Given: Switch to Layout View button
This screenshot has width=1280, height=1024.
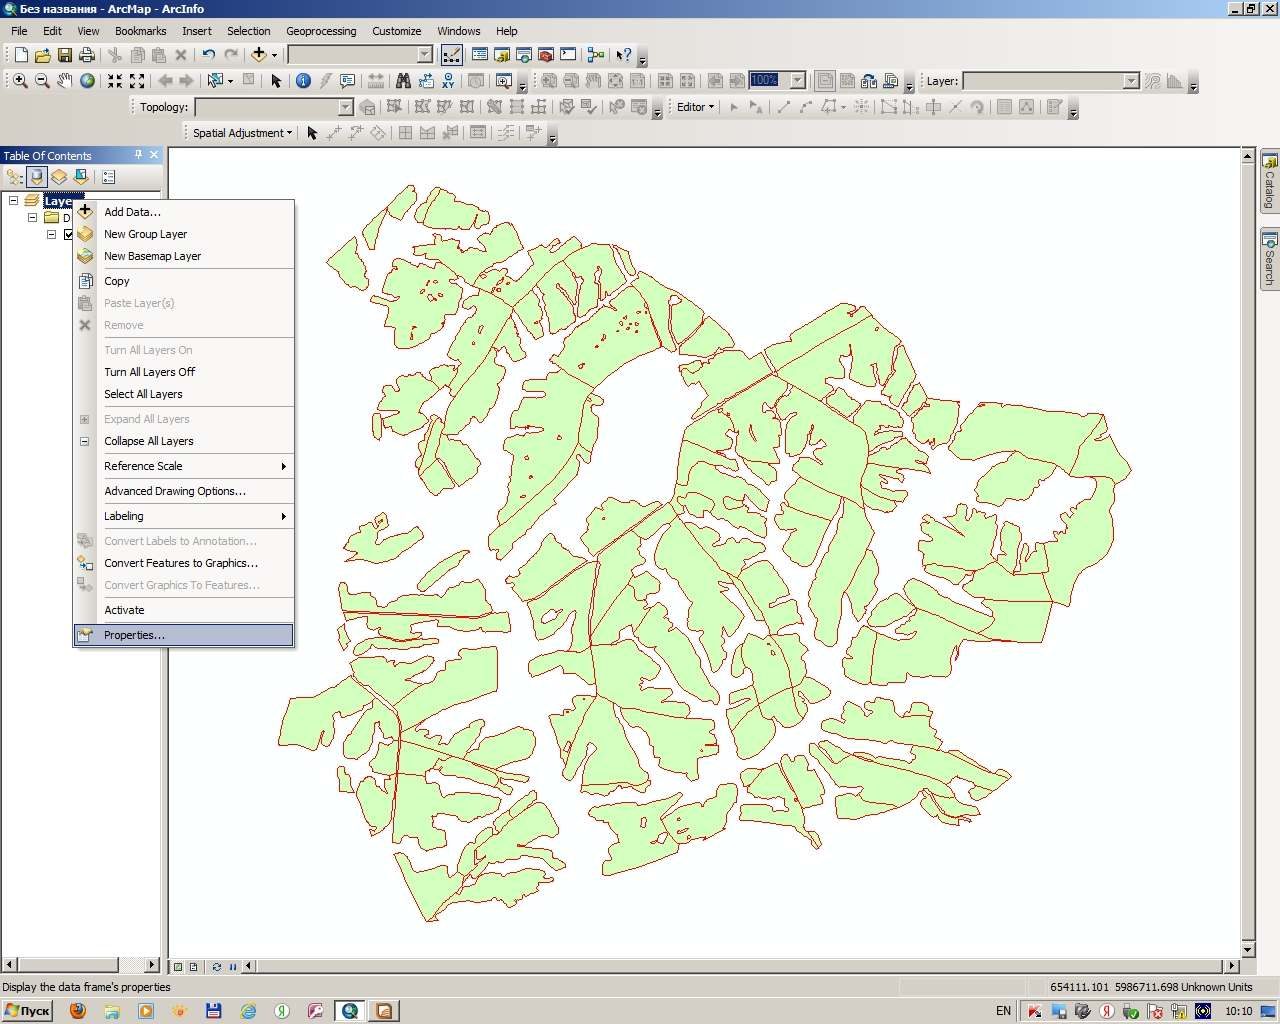Looking at the screenshot, I should point(193,966).
